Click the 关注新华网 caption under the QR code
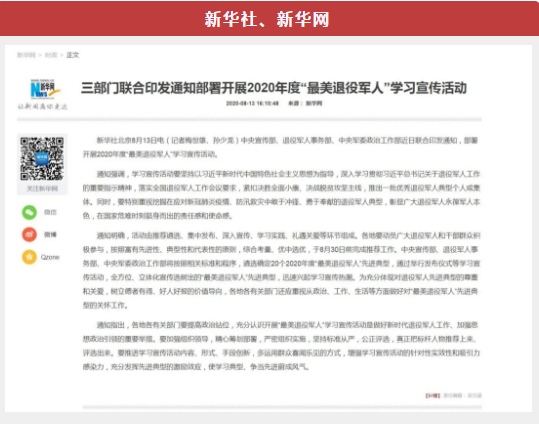 tap(42, 188)
